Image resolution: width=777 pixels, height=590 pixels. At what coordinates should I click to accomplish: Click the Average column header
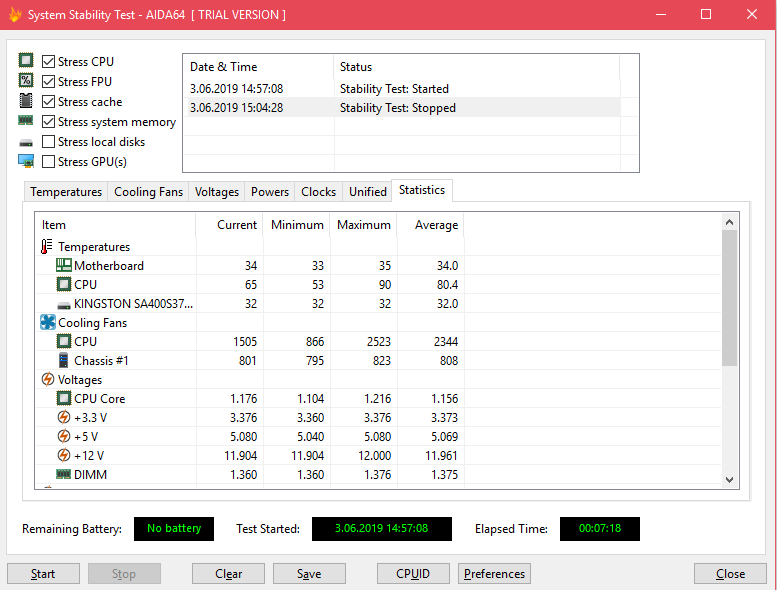[x=430, y=225]
